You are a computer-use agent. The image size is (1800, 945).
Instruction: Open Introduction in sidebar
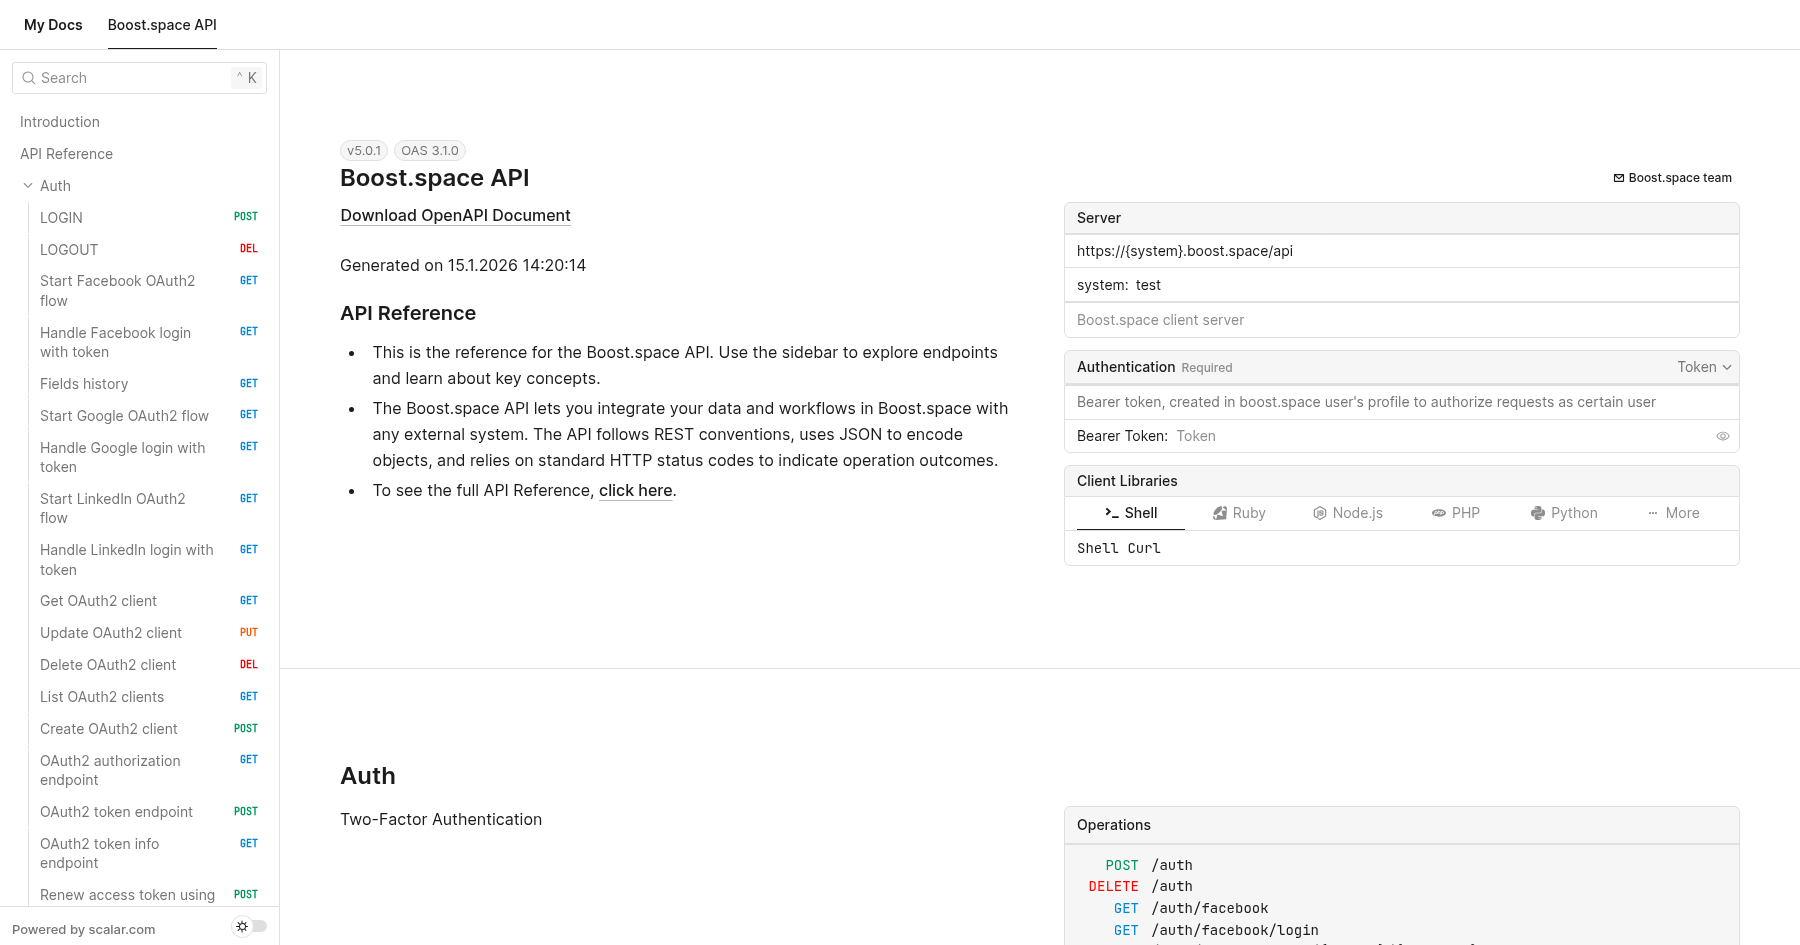tap(140, 122)
